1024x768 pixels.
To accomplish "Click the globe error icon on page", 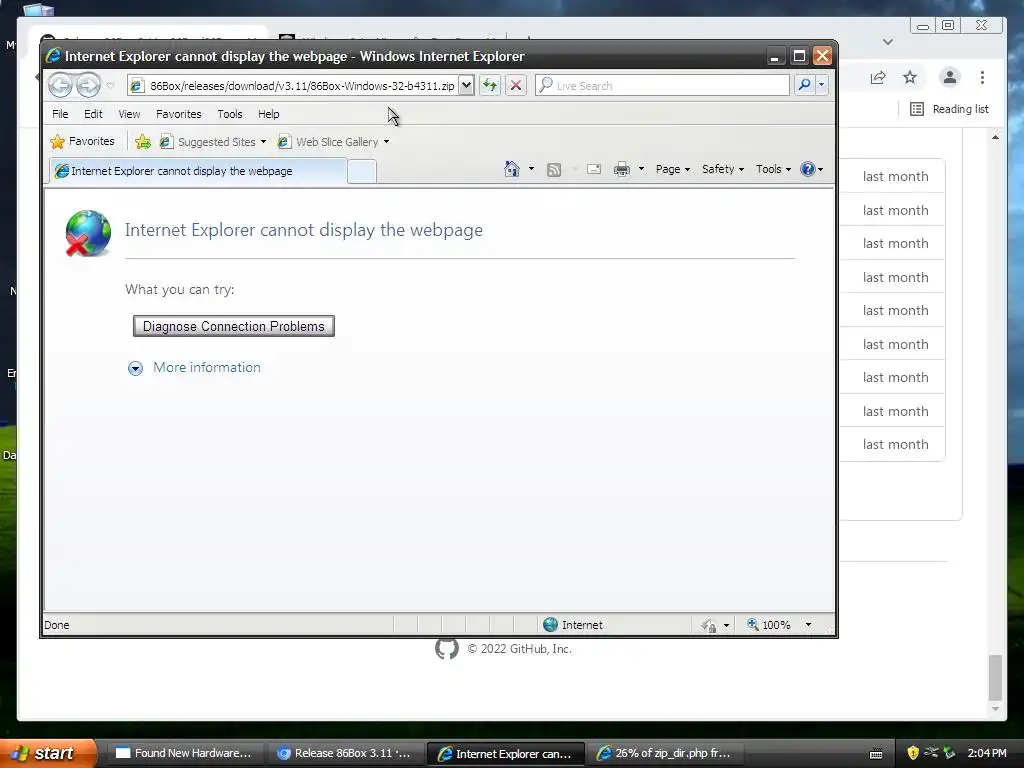I will [88, 233].
